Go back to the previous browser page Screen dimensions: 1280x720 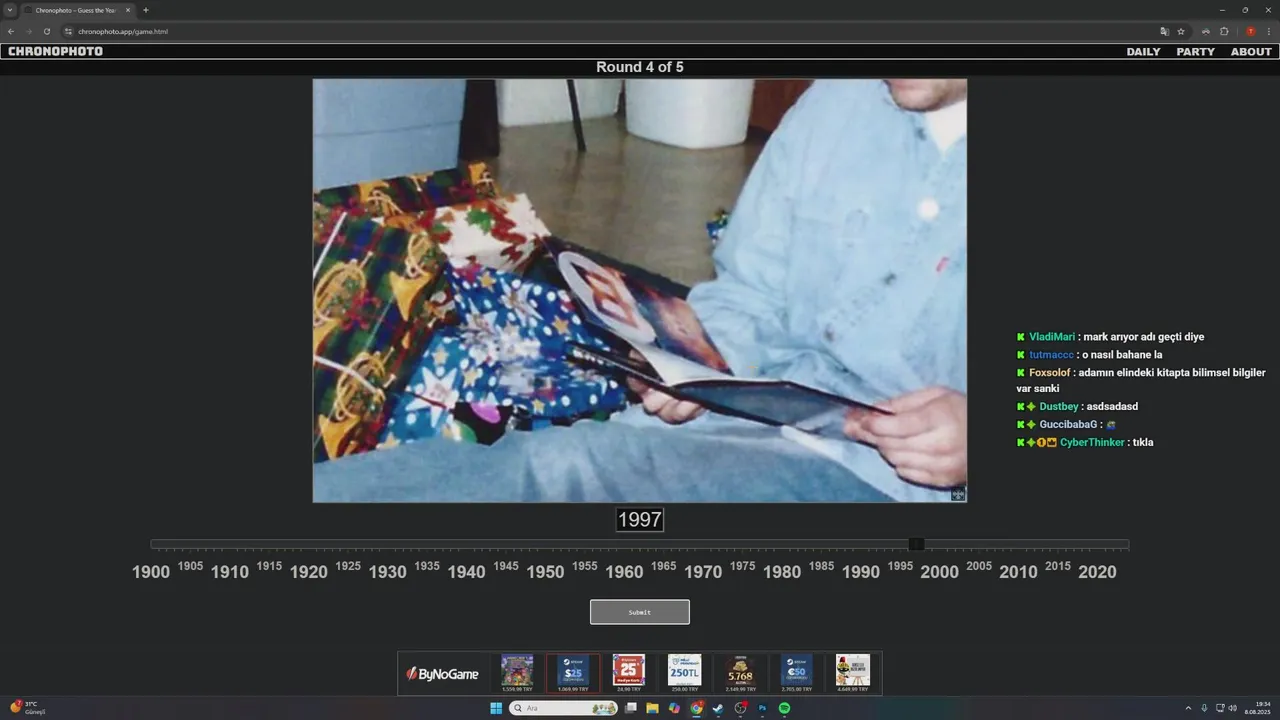tap(10, 31)
